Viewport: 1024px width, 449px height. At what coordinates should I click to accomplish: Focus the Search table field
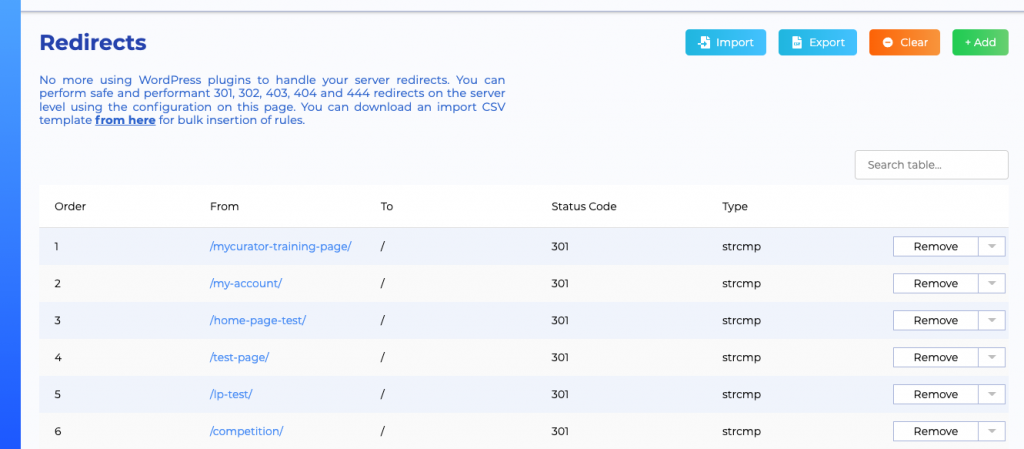(932, 165)
